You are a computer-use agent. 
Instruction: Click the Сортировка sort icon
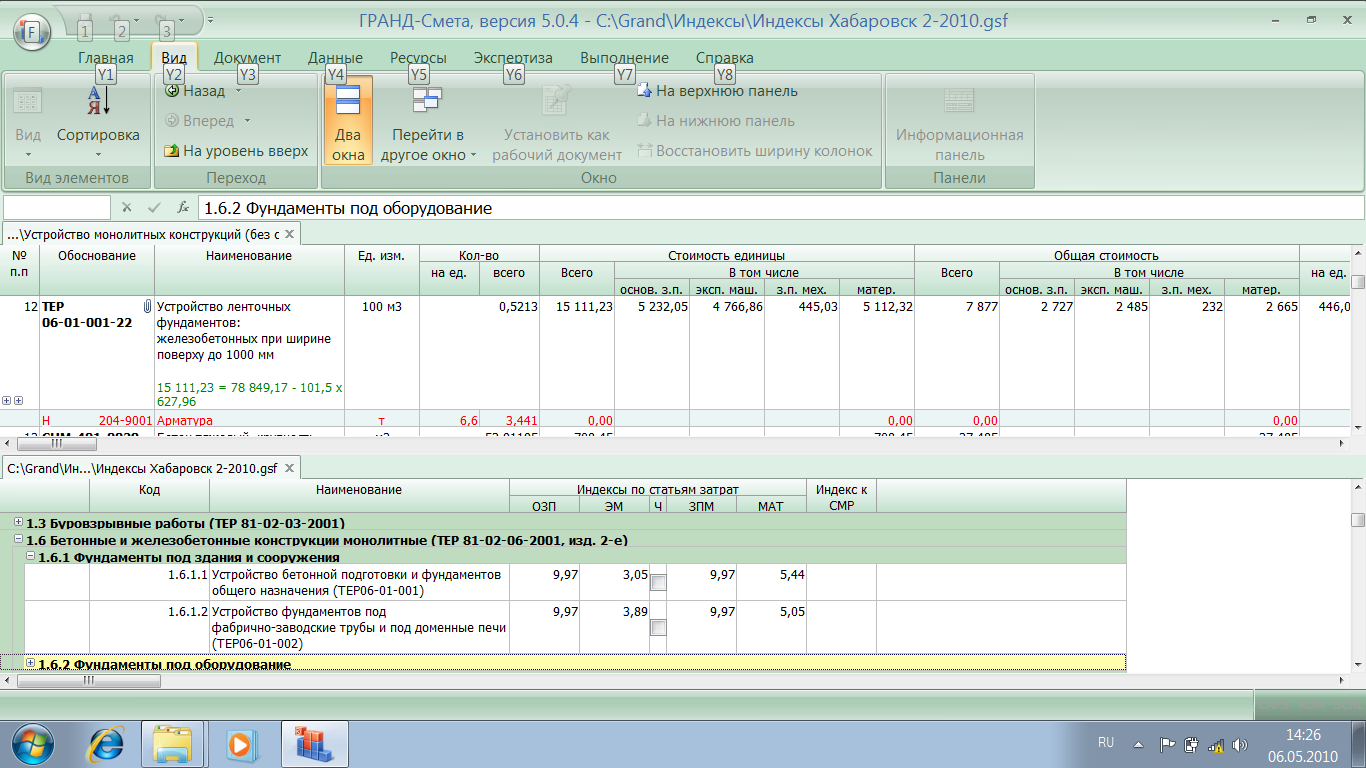click(98, 102)
